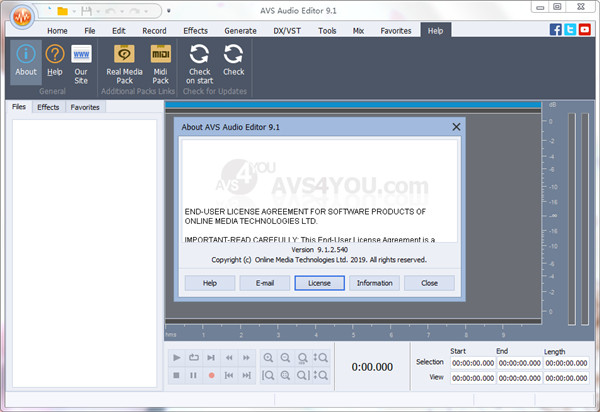Click the Play transport button

point(176,358)
